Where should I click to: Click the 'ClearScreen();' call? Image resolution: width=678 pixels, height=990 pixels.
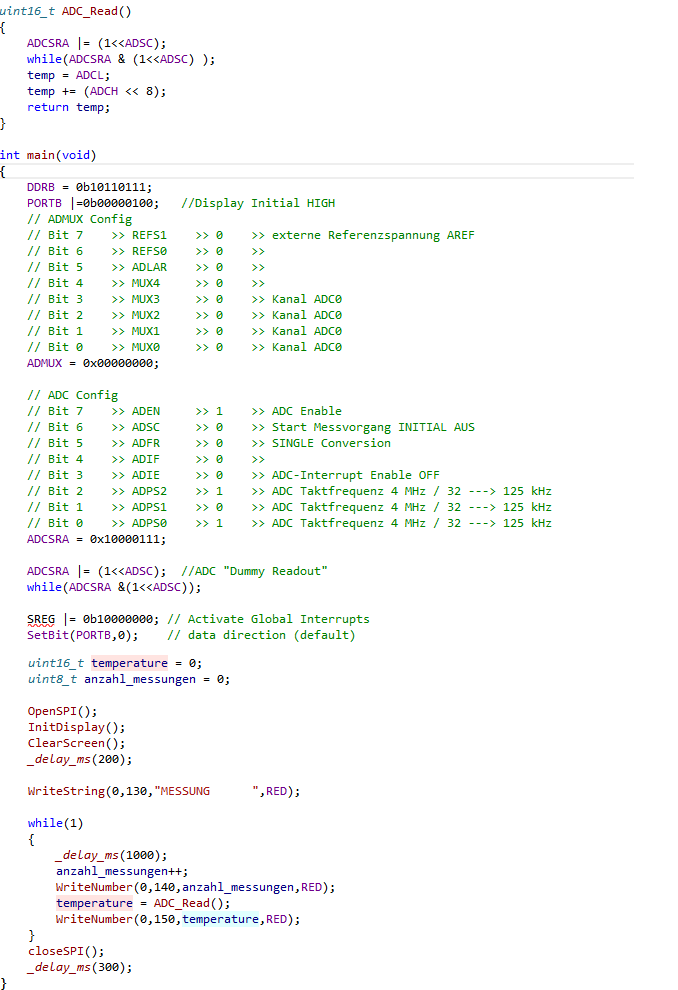[76, 743]
